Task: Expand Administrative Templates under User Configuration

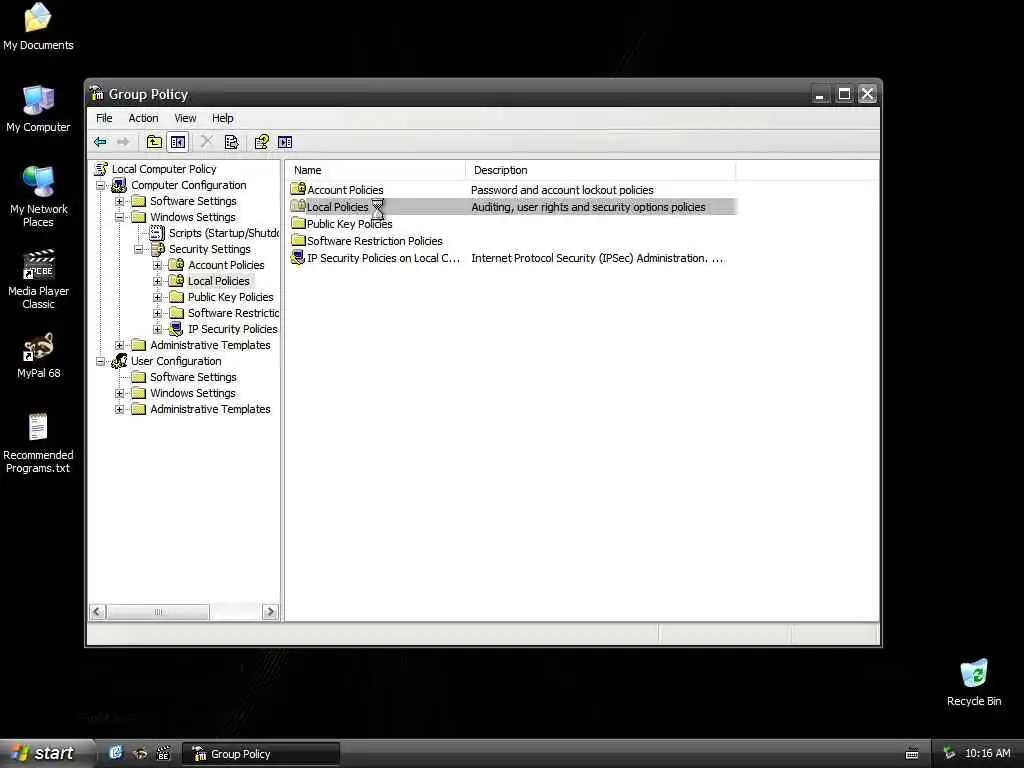Action: [x=120, y=409]
